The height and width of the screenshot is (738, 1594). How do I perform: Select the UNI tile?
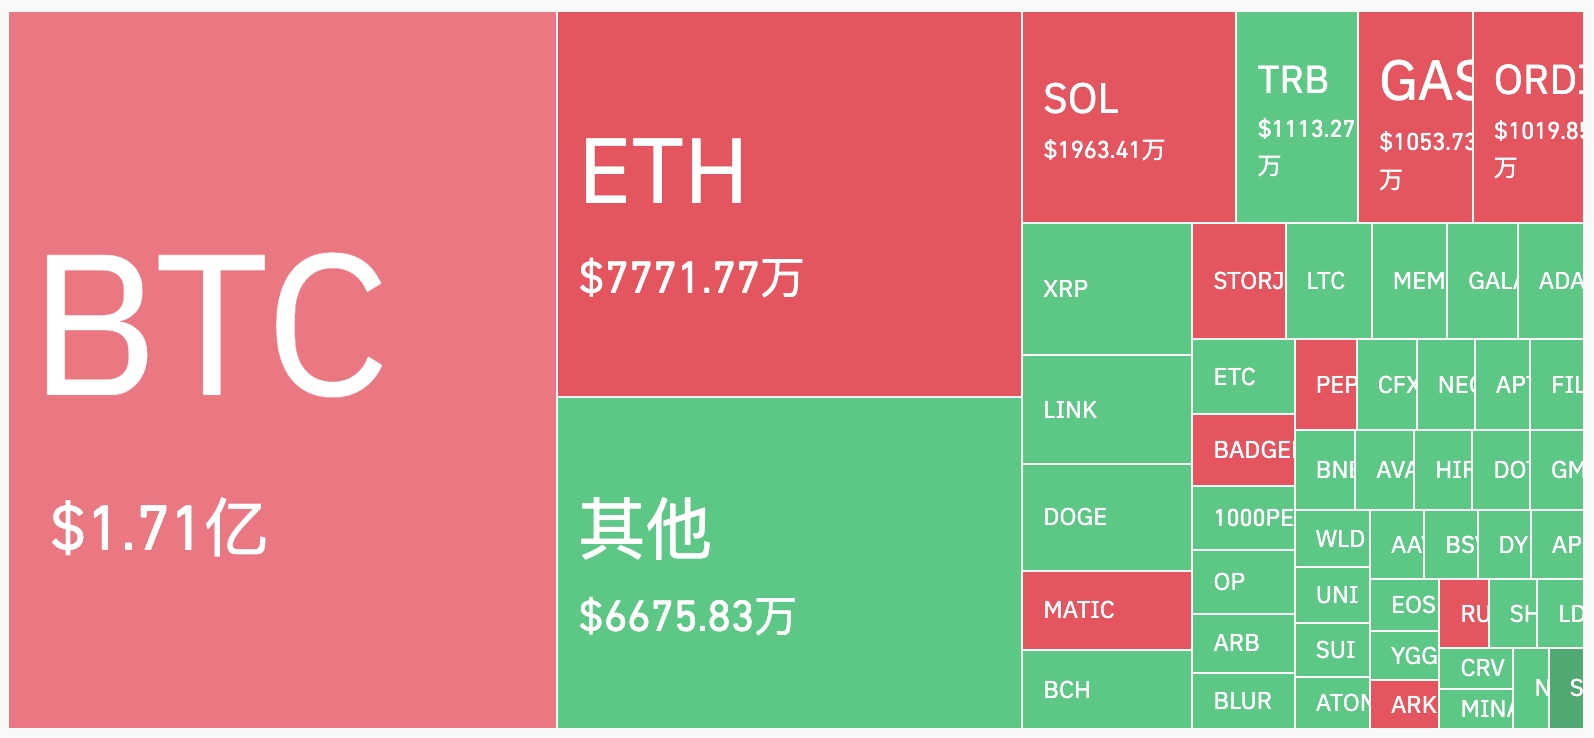(1331, 595)
